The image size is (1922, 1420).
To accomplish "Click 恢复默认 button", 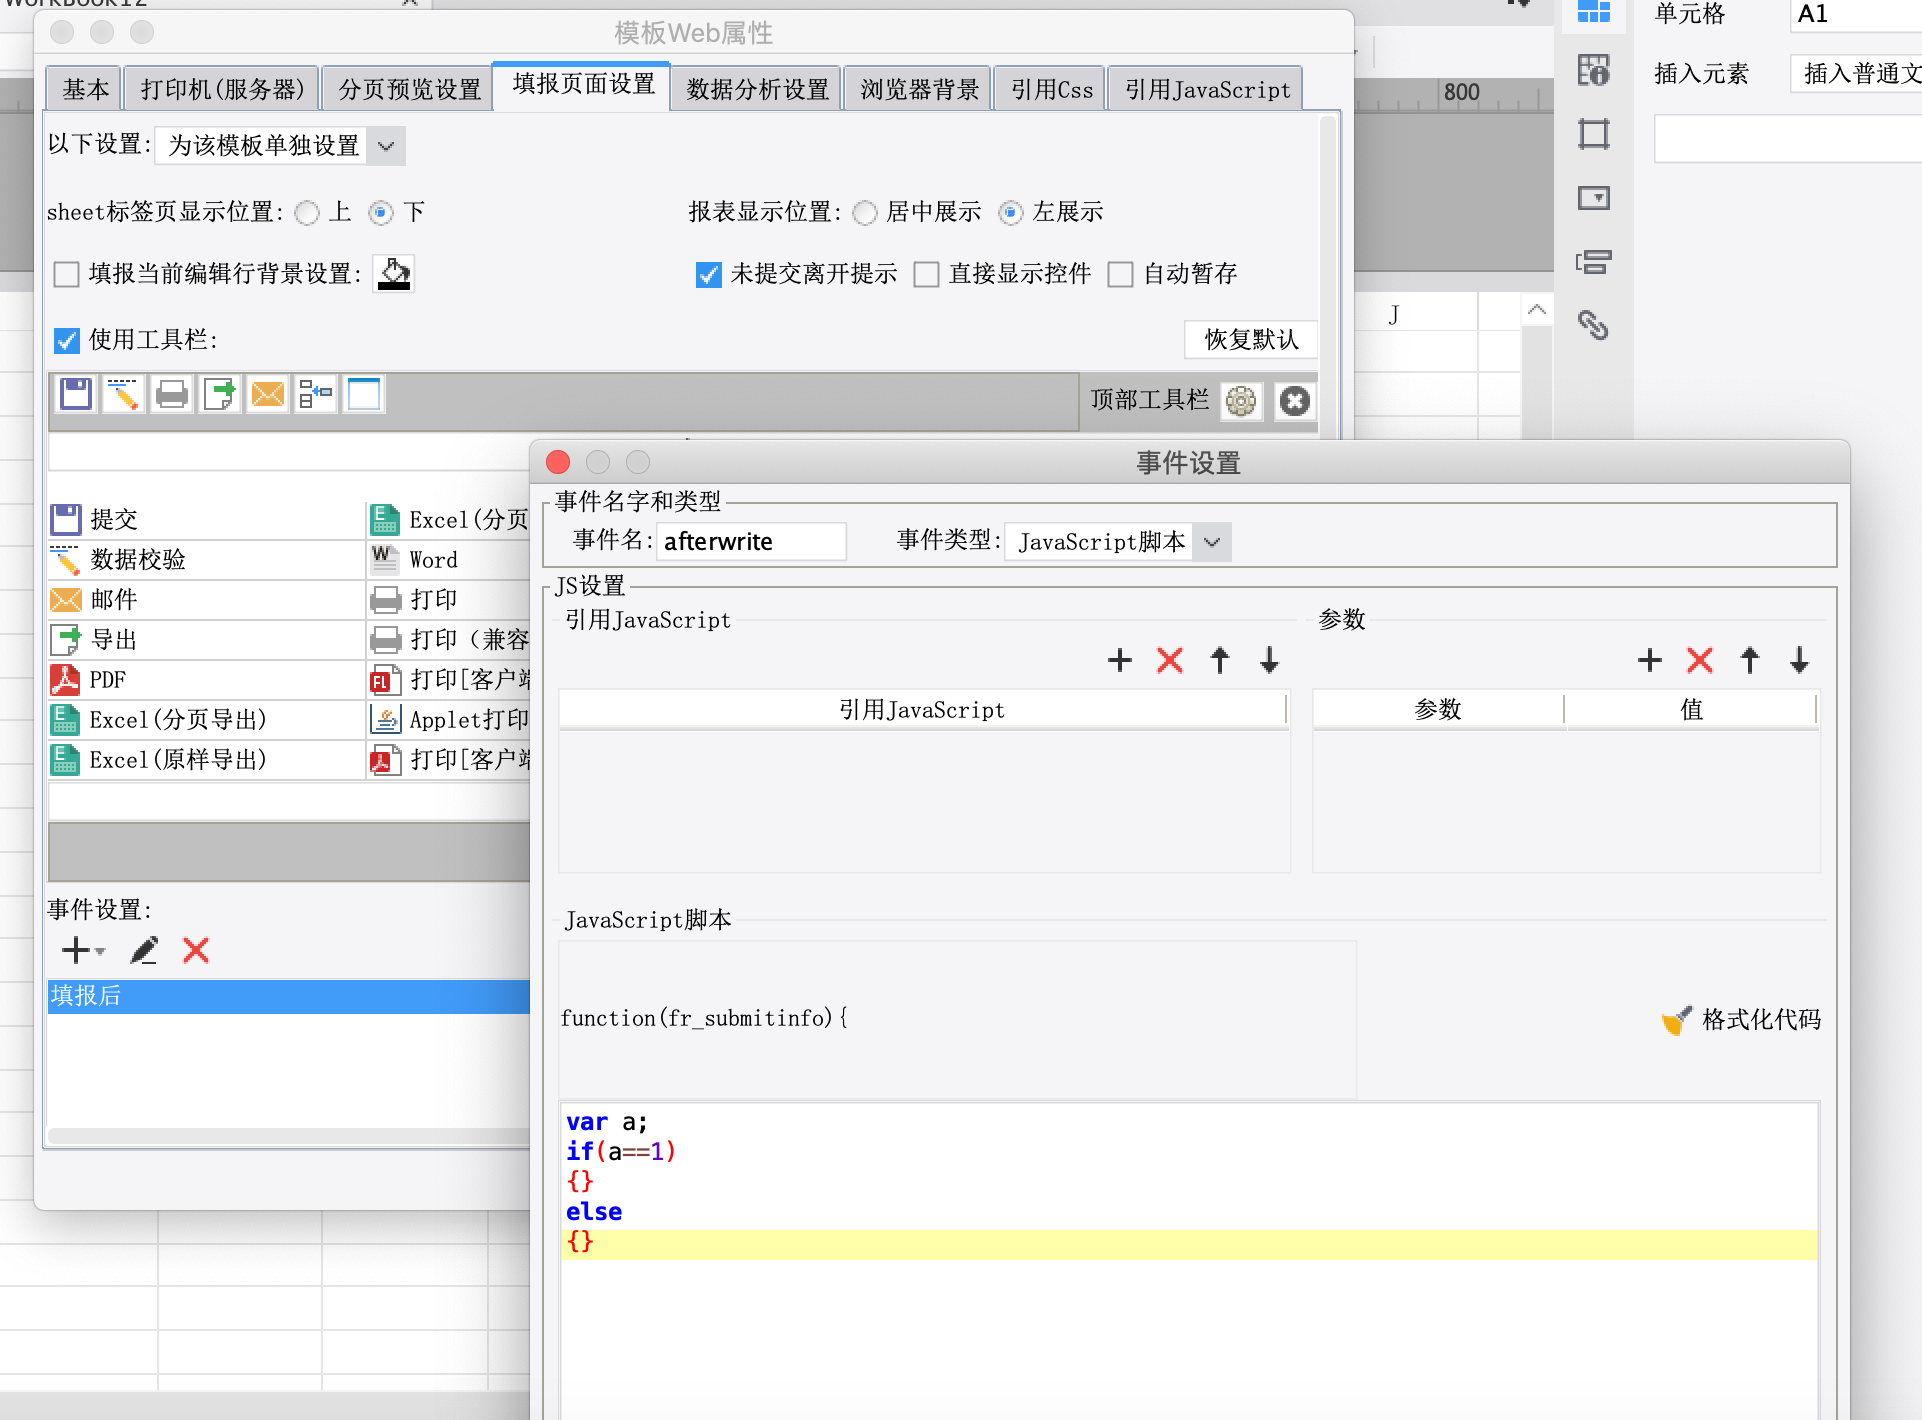I will 1251,340.
